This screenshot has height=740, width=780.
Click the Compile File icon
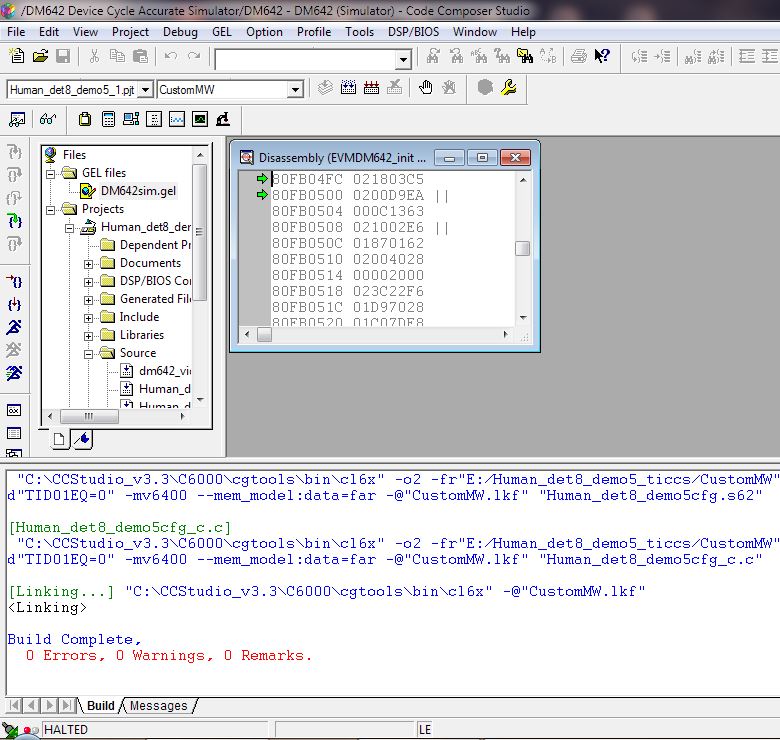325,88
